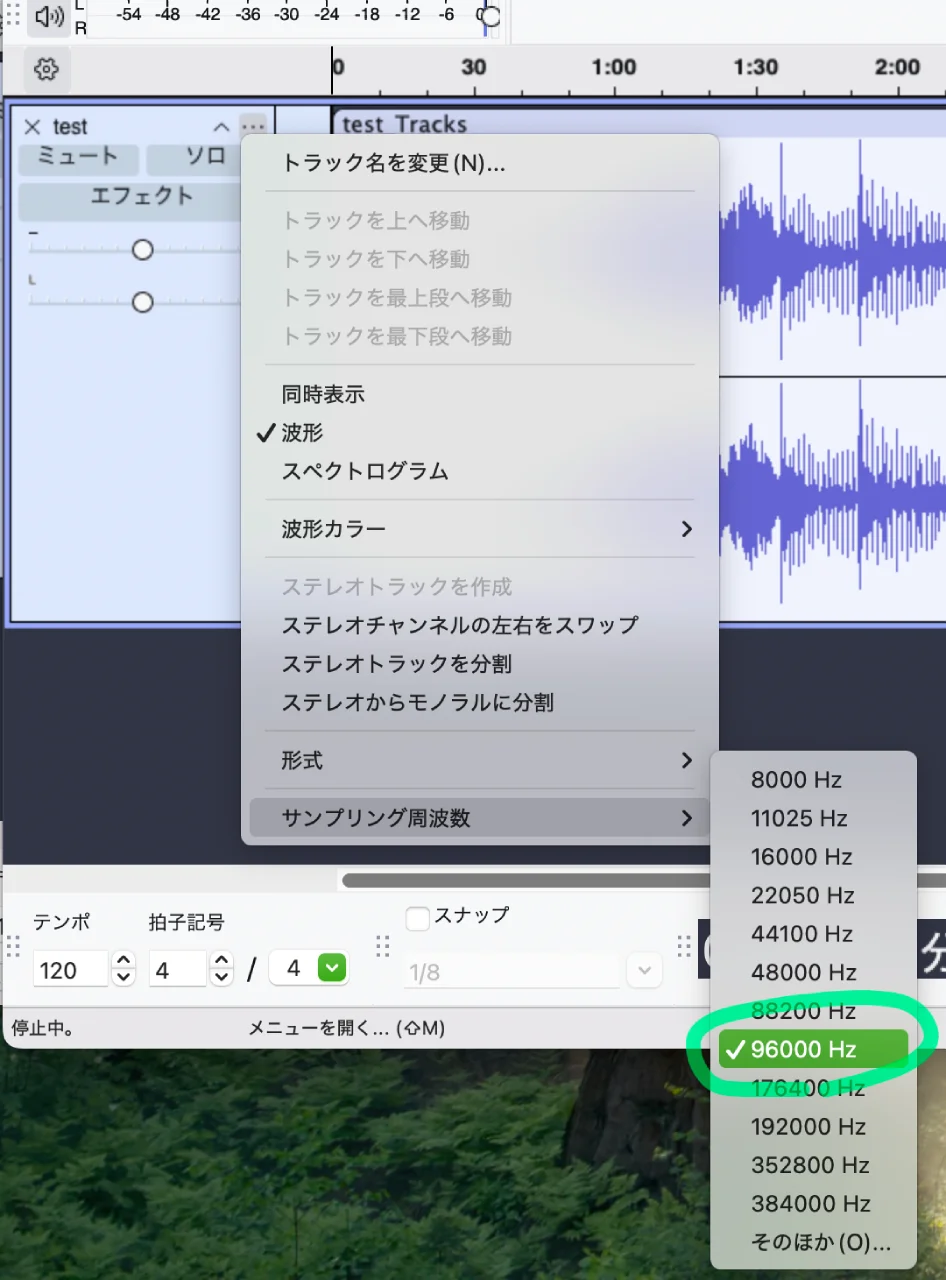Choose トラック名を変更(N)... menu item
The height and width of the screenshot is (1280, 946).
393,163
